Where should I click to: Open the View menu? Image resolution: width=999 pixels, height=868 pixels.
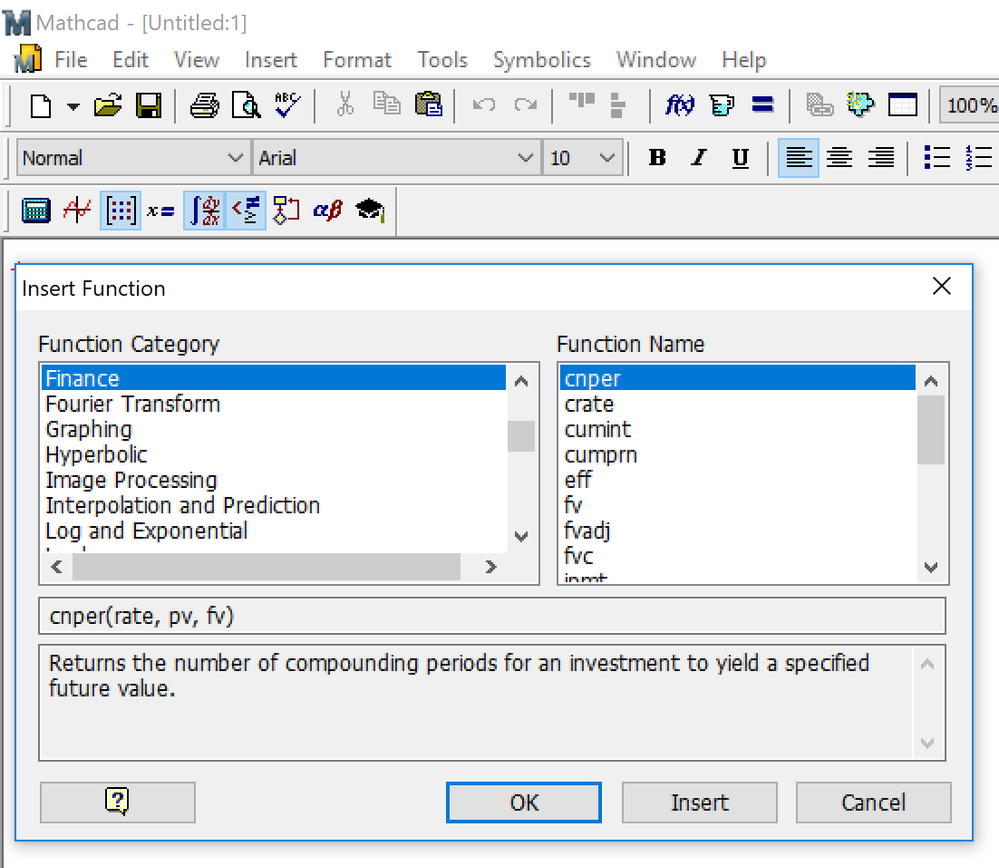pyautogui.click(x=196, y=60)
